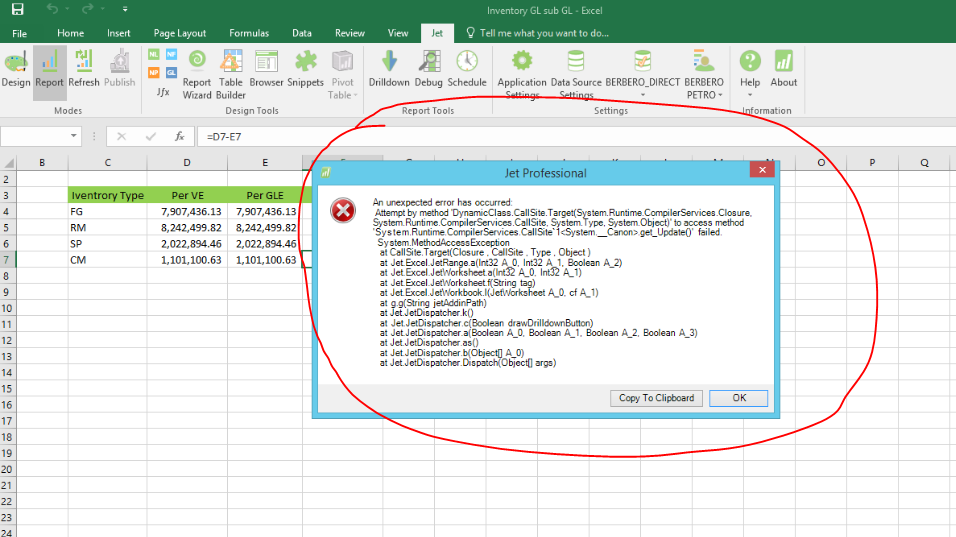Select the SP inventory type cell
The height and width of the screenshot is (537, 956).
coord(107,244)
